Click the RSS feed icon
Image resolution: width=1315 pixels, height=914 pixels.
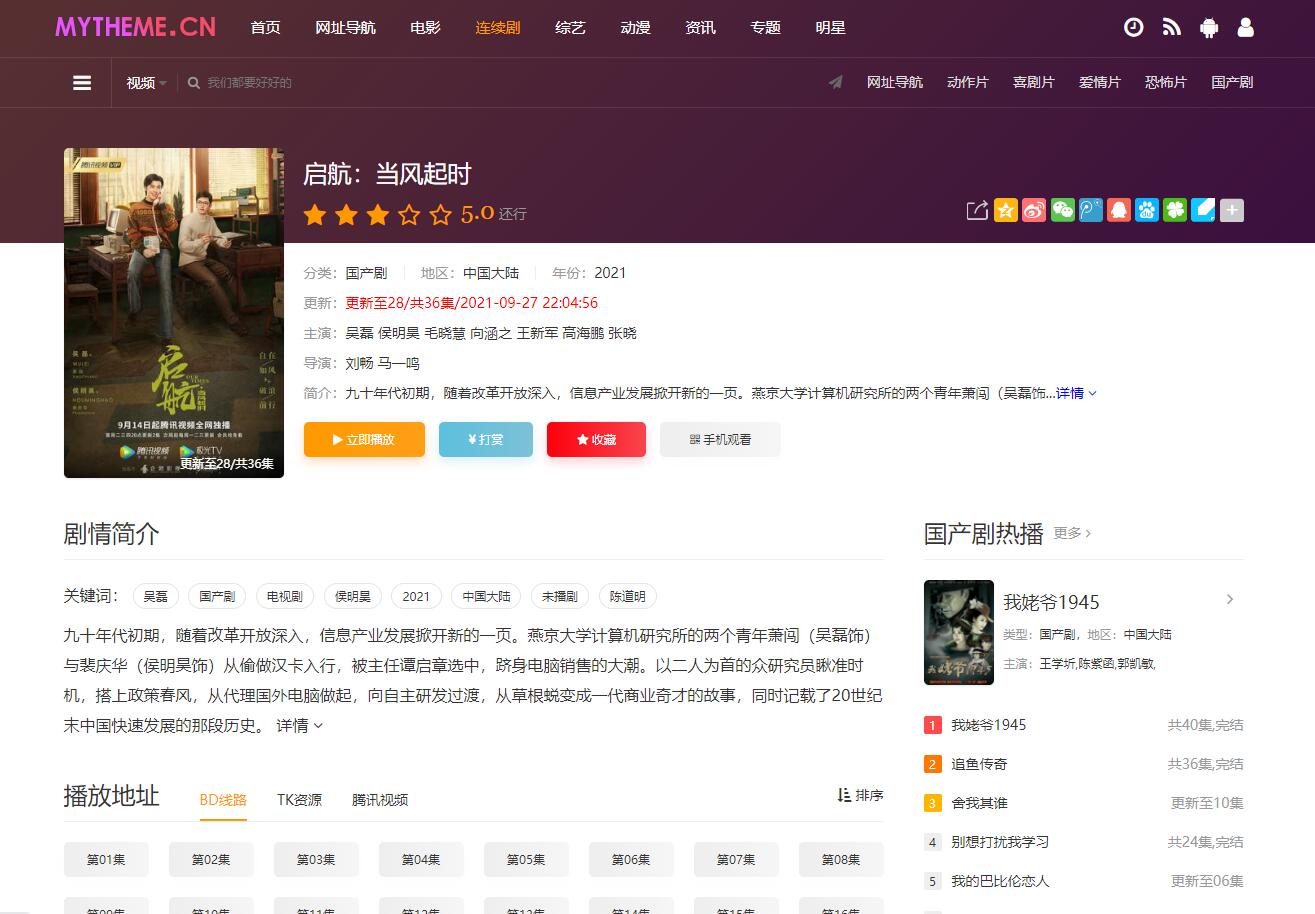tap(1171, 28)
